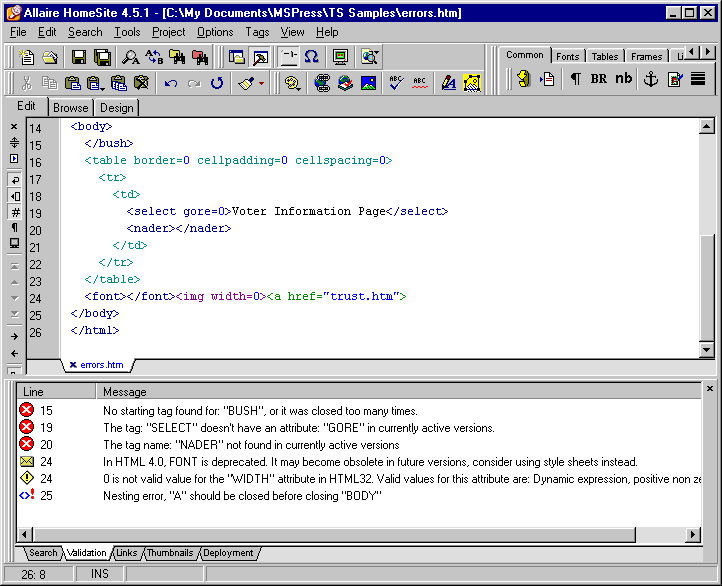Viewport: 722px width, 586px height.
Task: Click the yellow Quick Start wizard icon
Action: coord(524,79)
